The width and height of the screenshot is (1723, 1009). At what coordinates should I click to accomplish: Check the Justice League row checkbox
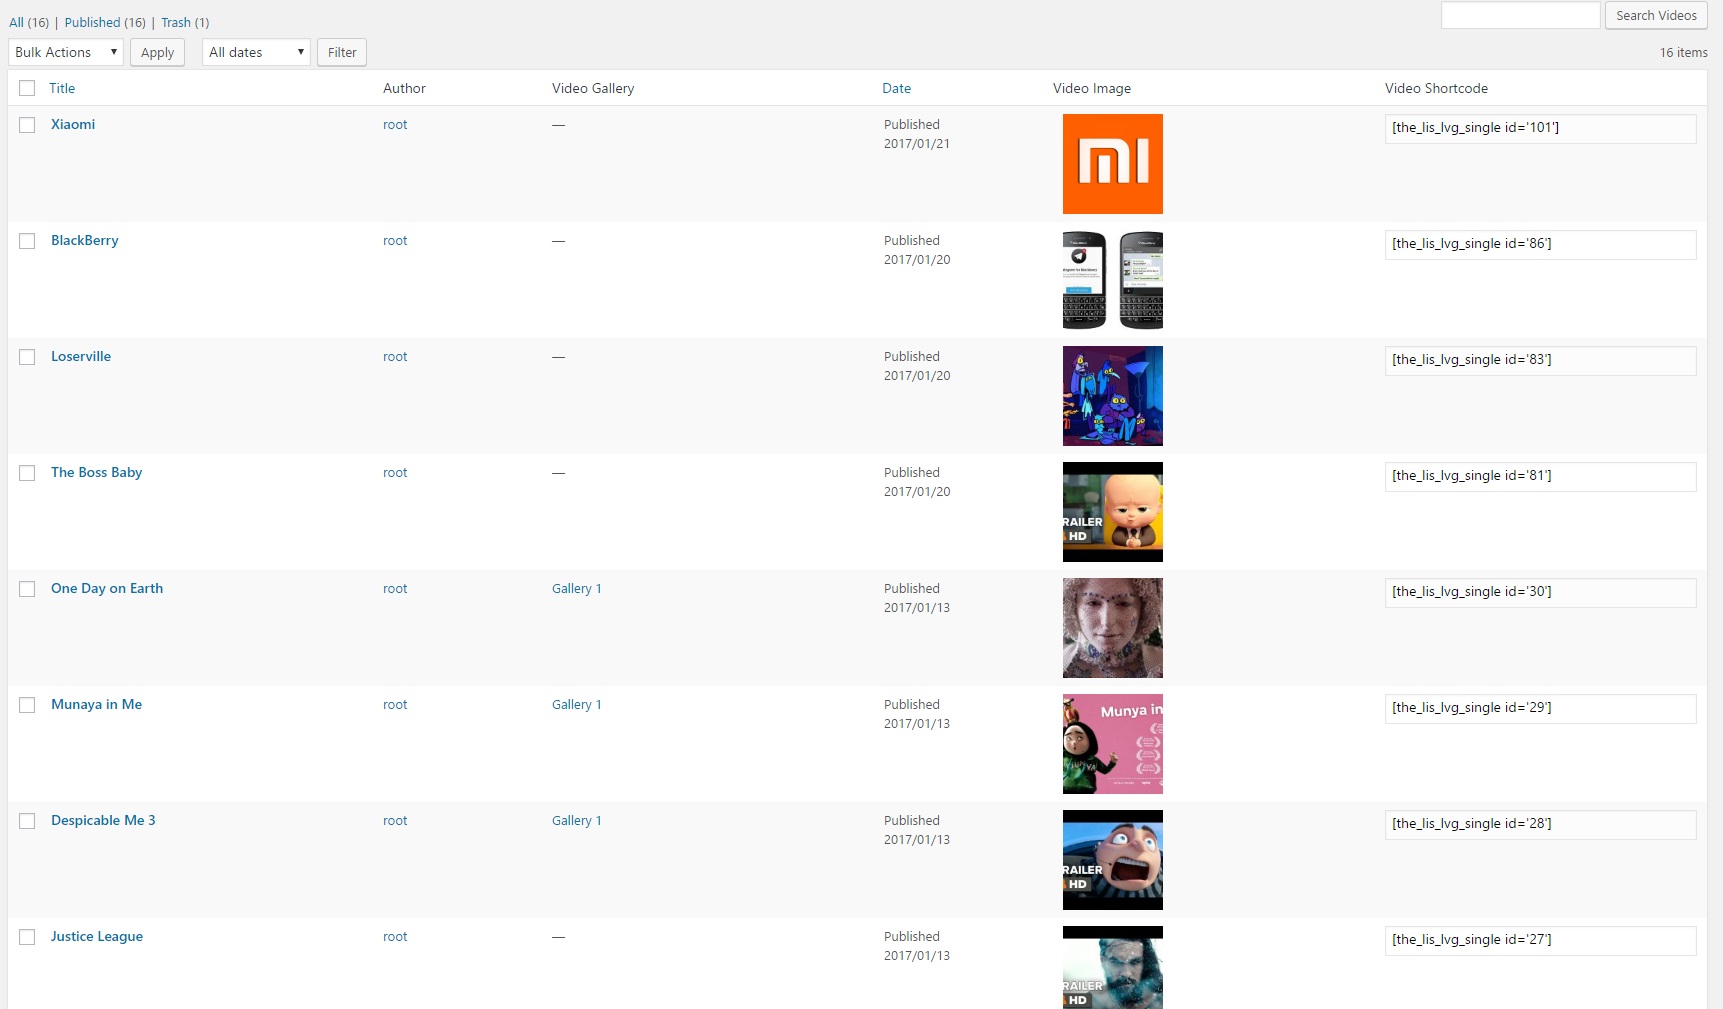tap(27, 937)
